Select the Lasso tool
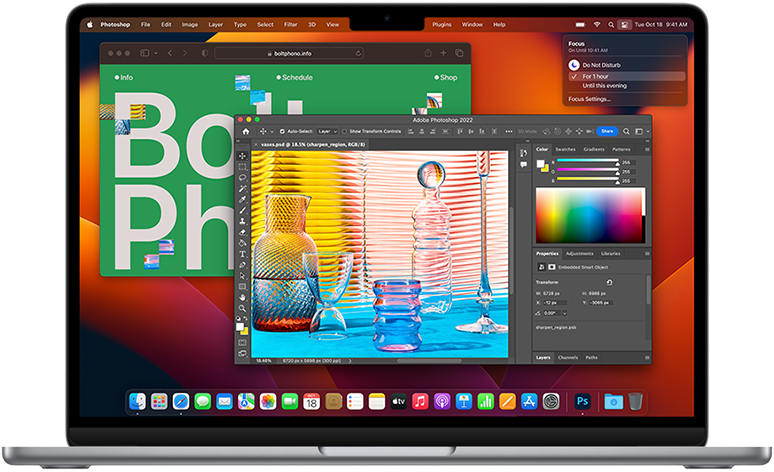The image size is (774, 472). (x=242, y=178)
